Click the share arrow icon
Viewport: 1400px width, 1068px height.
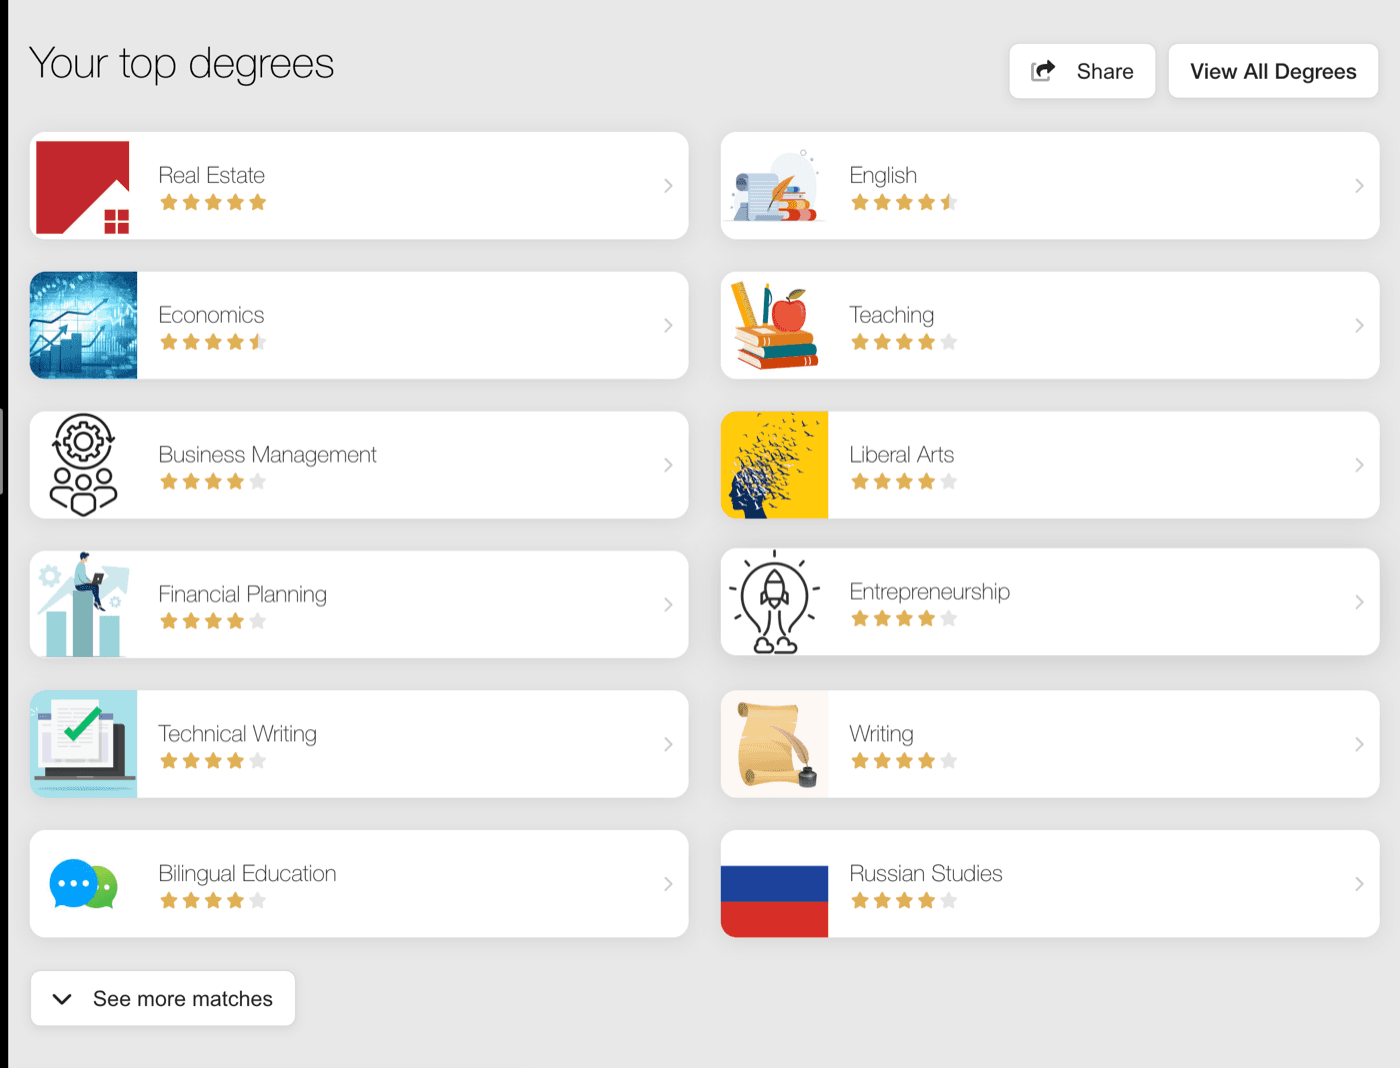click(x=1043, y=71)
